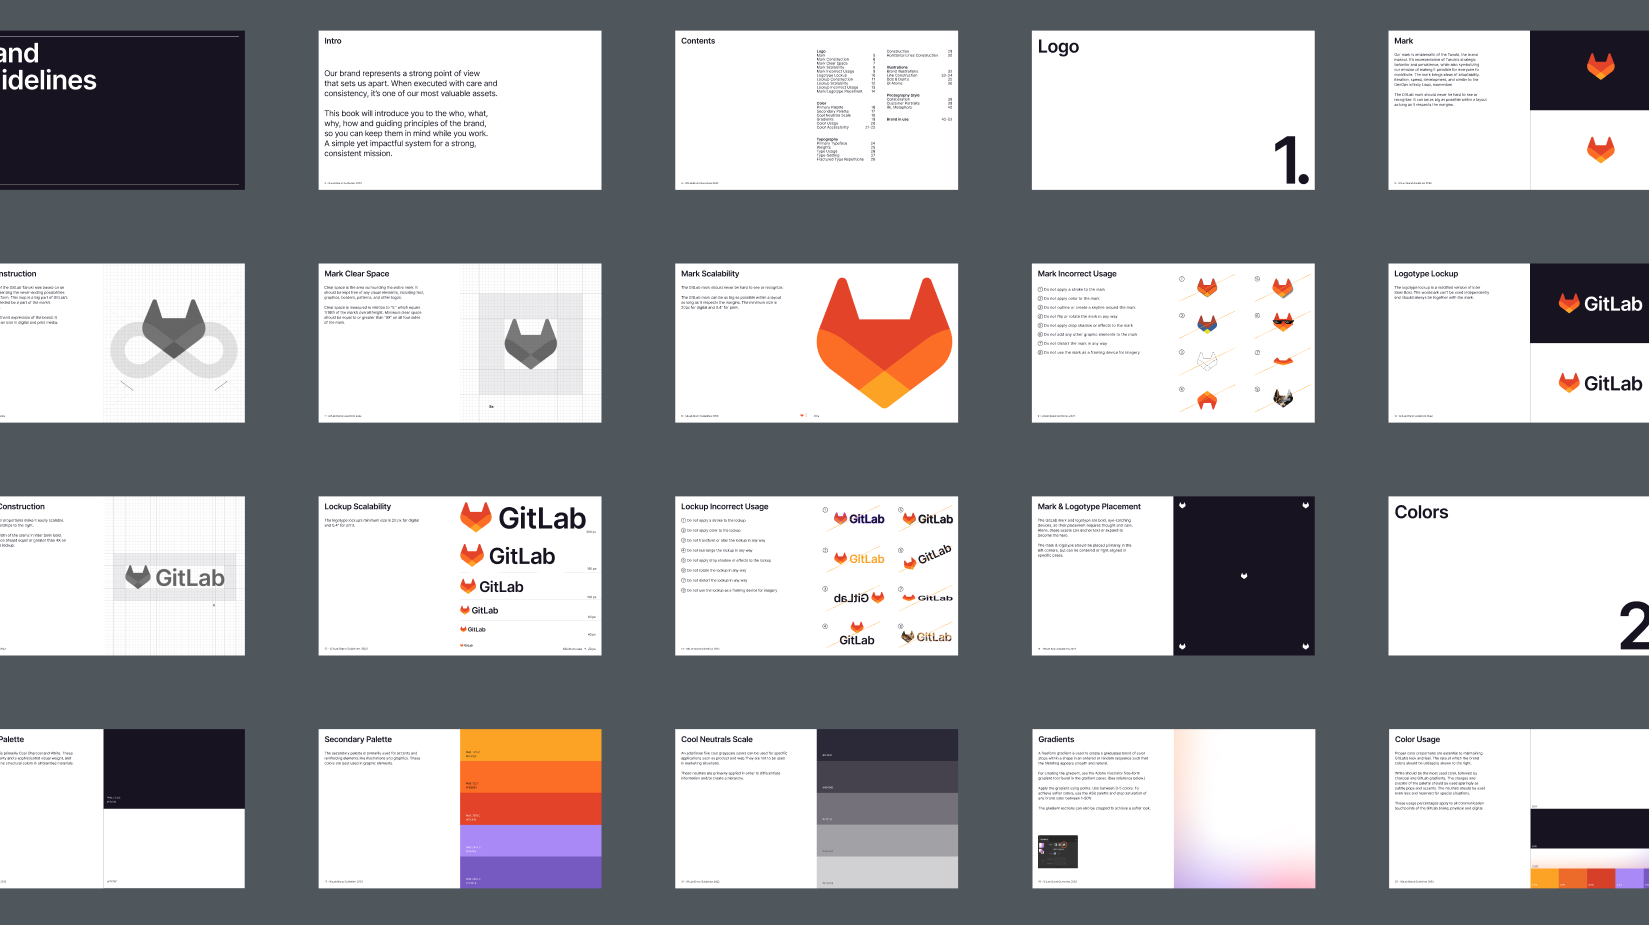Select mirrored GitLab lockup in Lockup Incorrect Usage
Viewport: 1649px width, 925px height.
click(x=859, y=598)
